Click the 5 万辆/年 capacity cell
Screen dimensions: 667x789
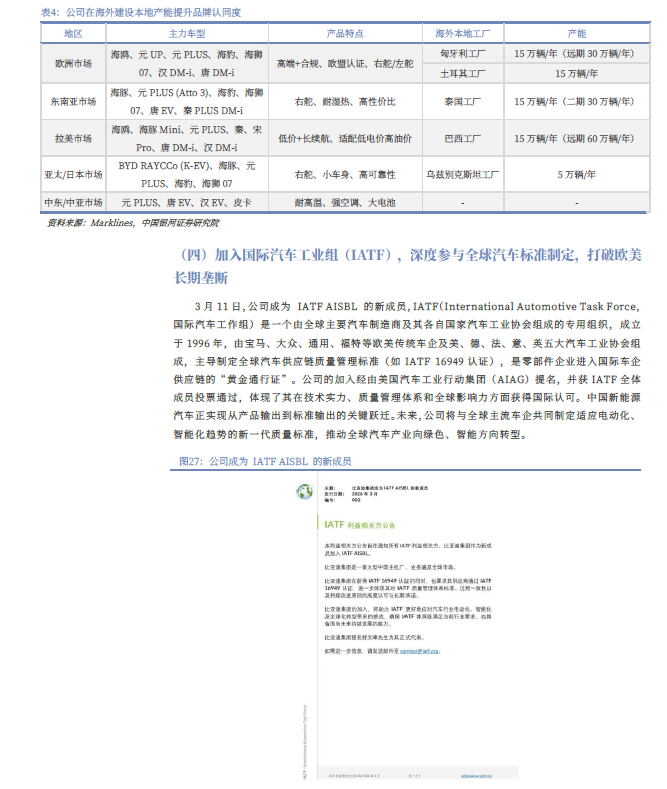577,175
